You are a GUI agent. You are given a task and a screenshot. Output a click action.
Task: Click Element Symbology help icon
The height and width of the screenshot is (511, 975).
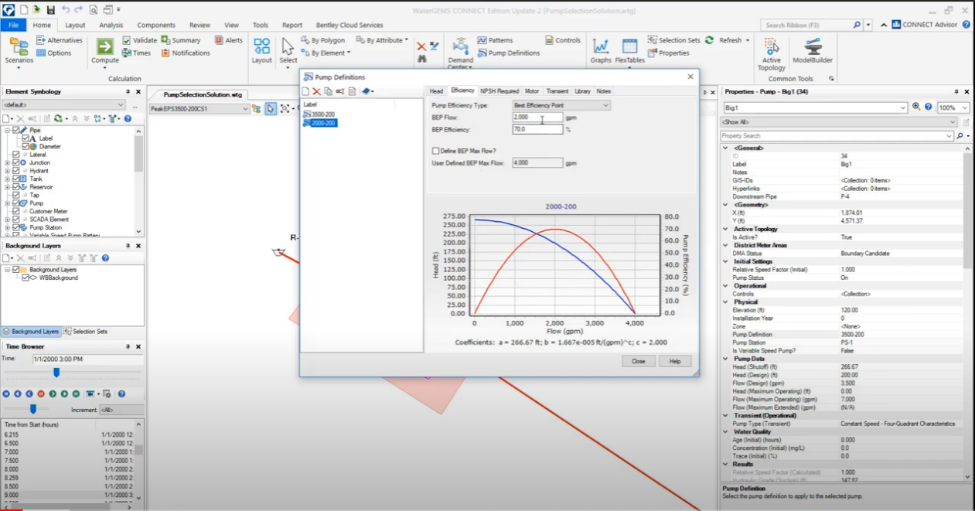pos(127,118)
